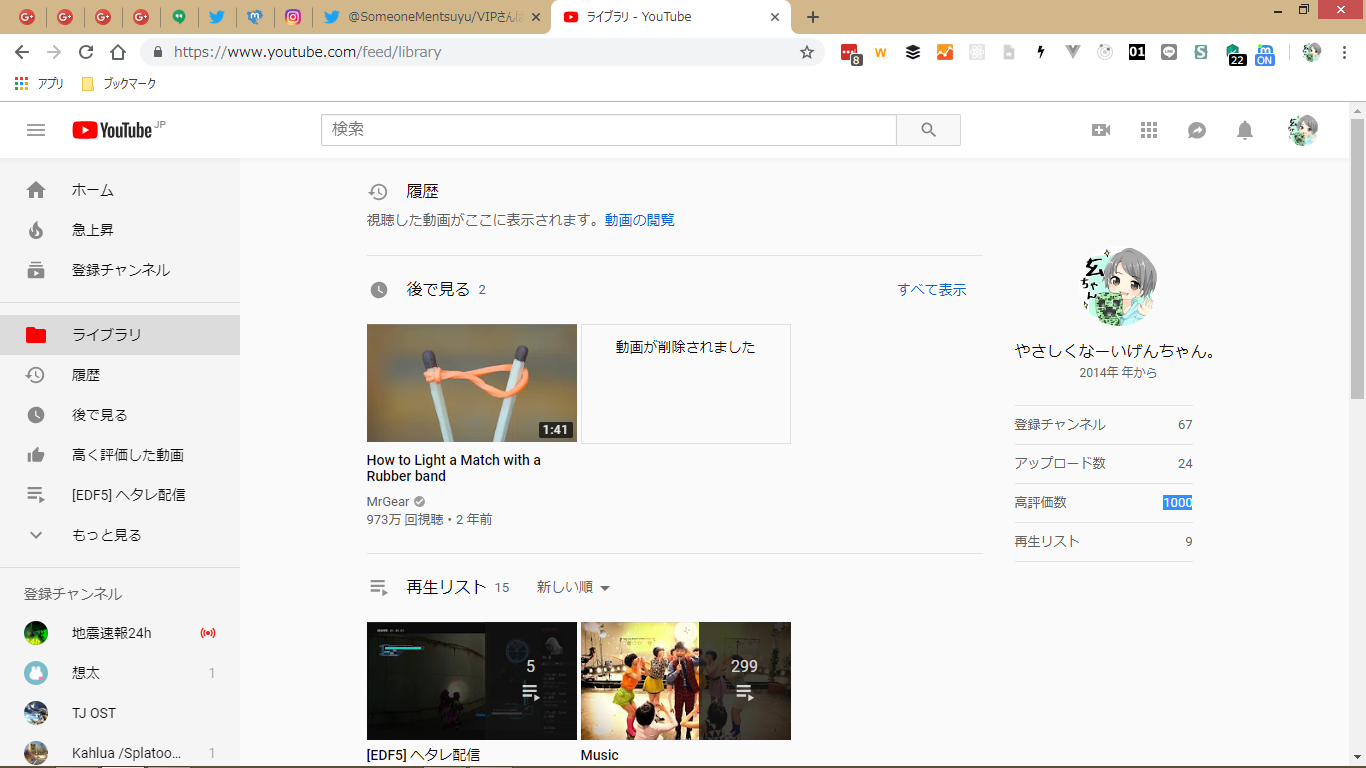Click the YouTube logo
Viewport: 1366px width, 768px height.
[112, 130]
